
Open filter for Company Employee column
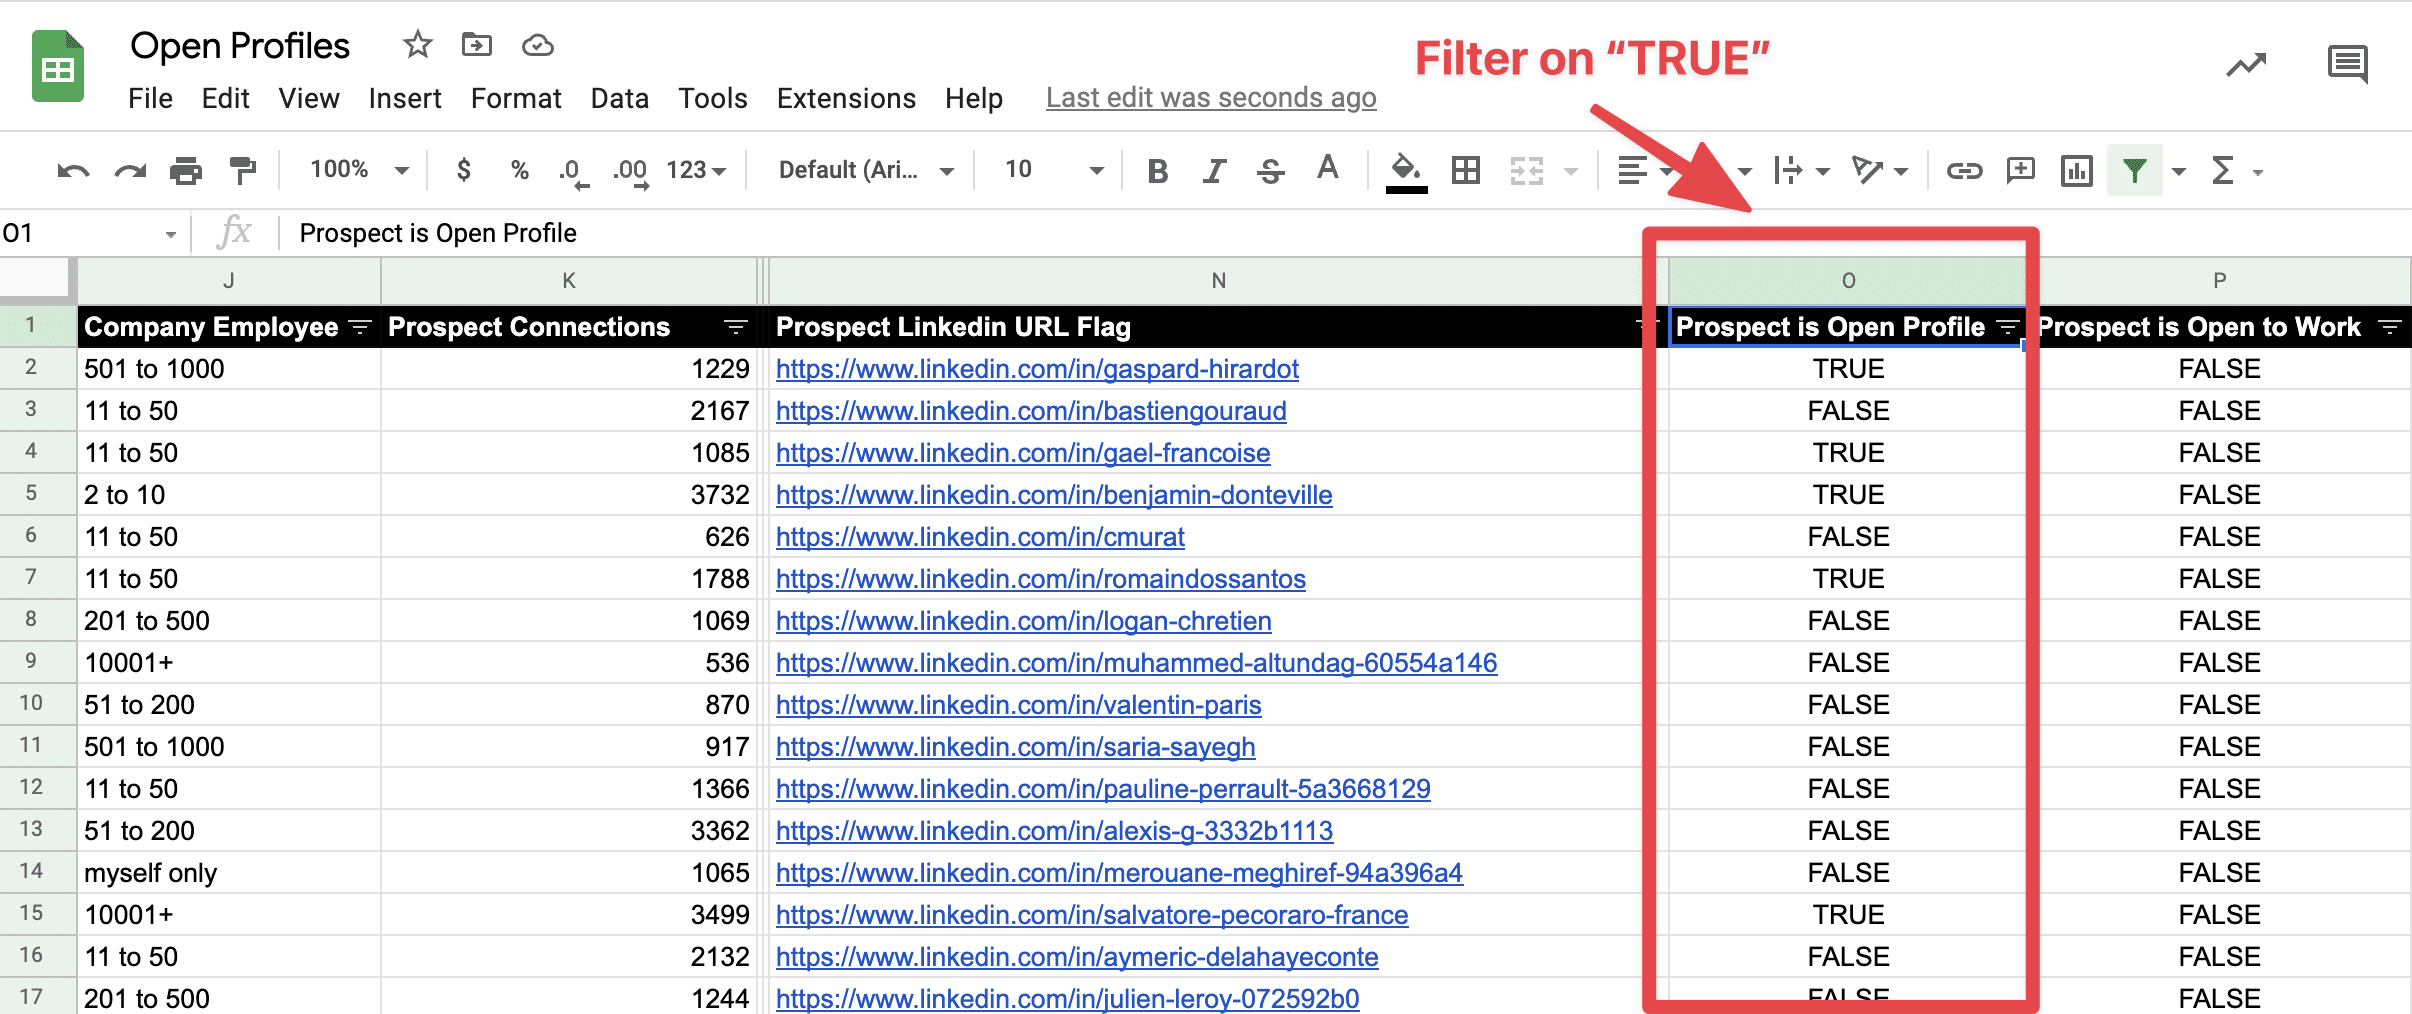coord(359,327)
